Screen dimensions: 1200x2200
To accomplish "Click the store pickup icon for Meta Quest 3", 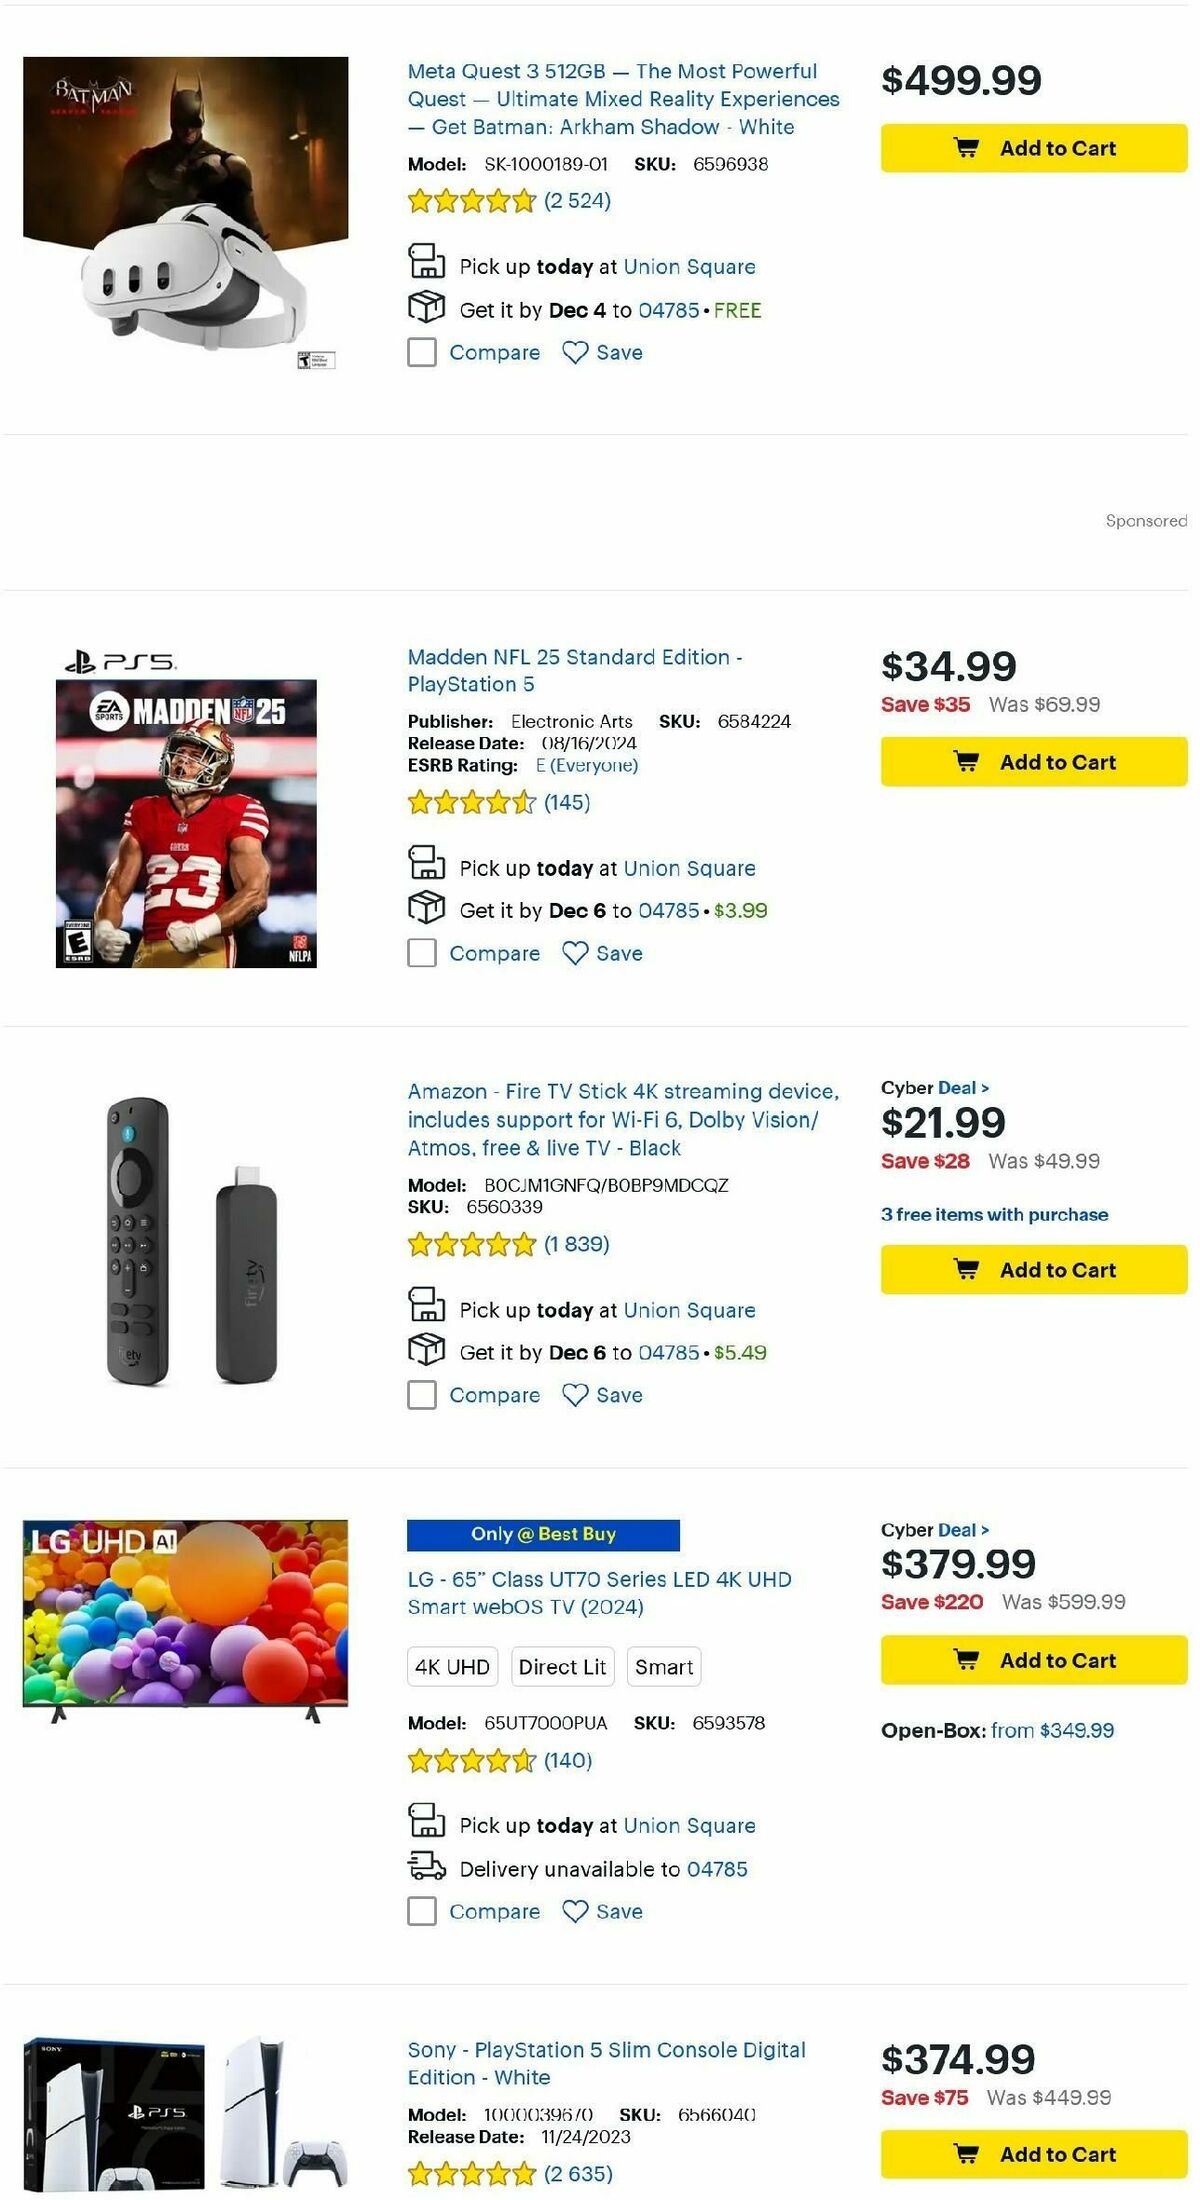I will (x=426, y=264).
